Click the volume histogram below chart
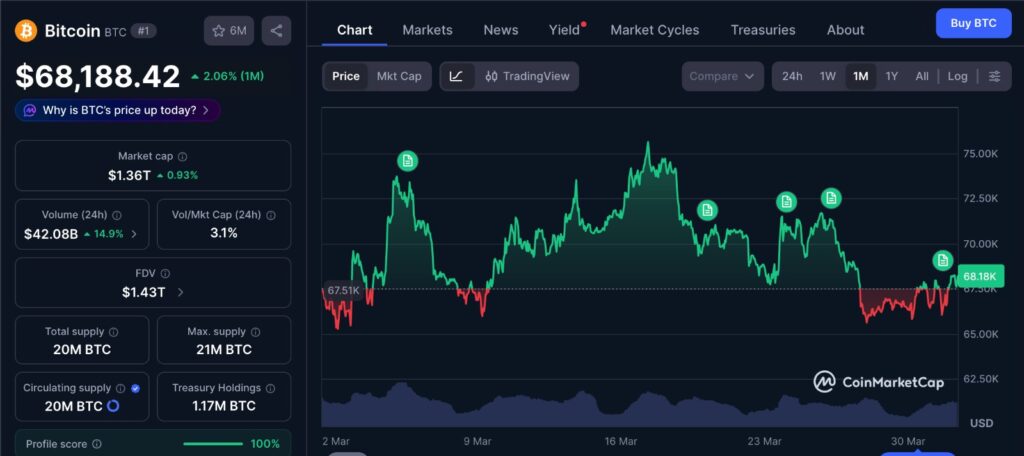Viewport: 1024px width, 456px height. click(640, 406)
